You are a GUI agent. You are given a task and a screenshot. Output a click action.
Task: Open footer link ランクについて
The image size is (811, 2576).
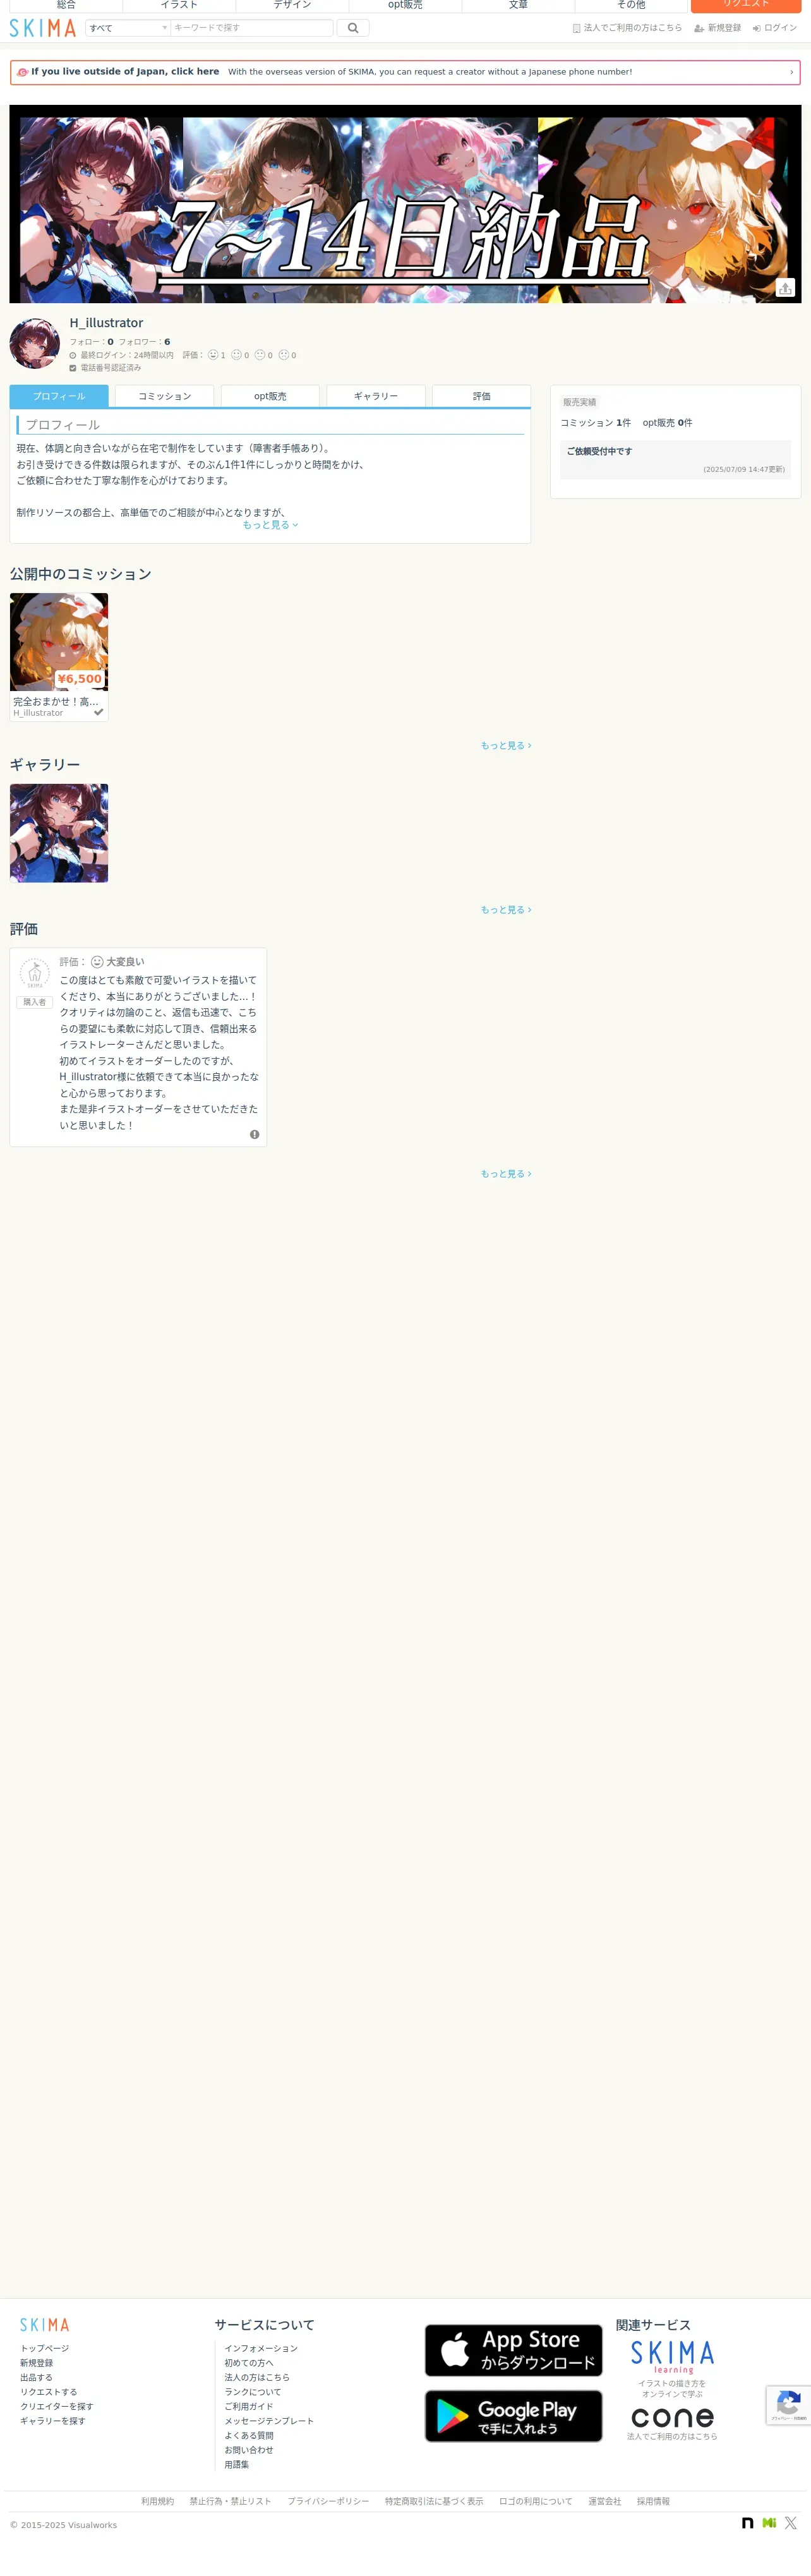coord(253,2392)
